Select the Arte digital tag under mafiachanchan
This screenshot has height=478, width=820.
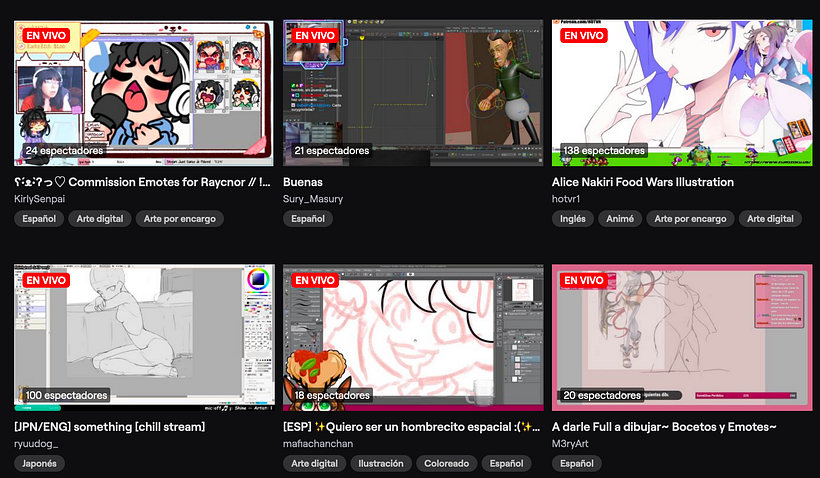click(x=314, y=463)
